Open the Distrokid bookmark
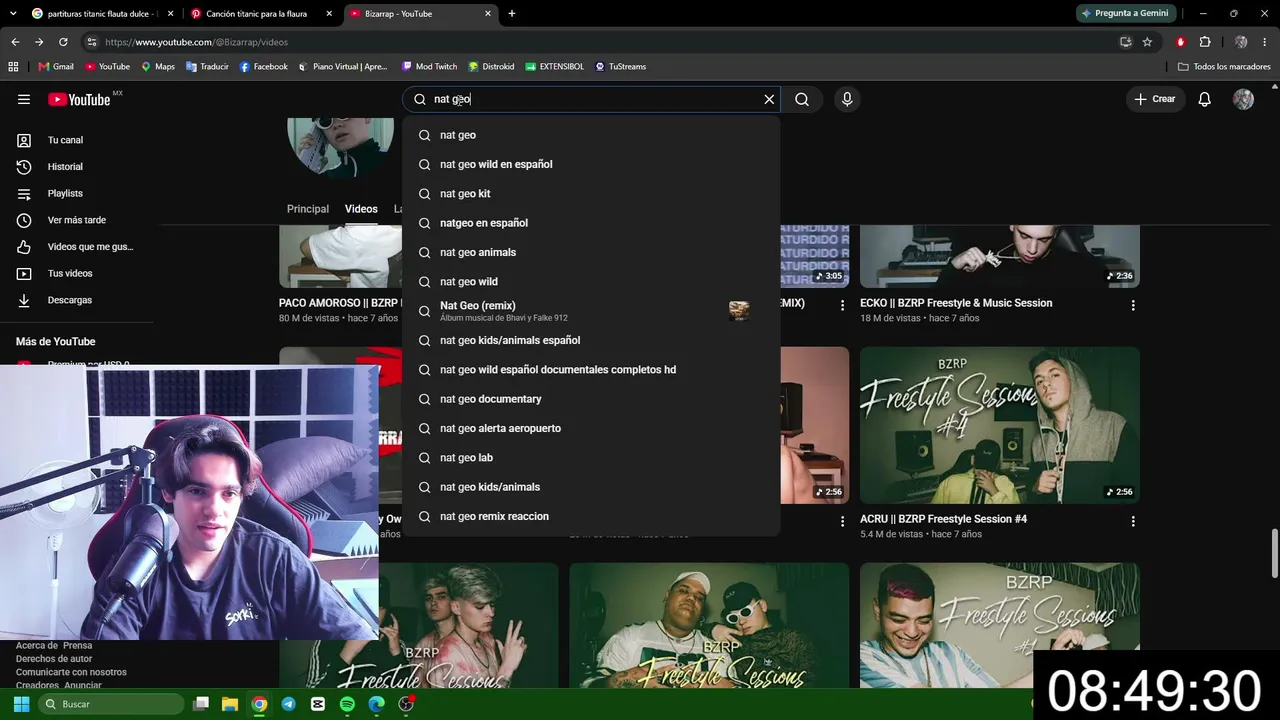Image resolution: width=1280 pixels, height=720 pixels. coord(491,67)
